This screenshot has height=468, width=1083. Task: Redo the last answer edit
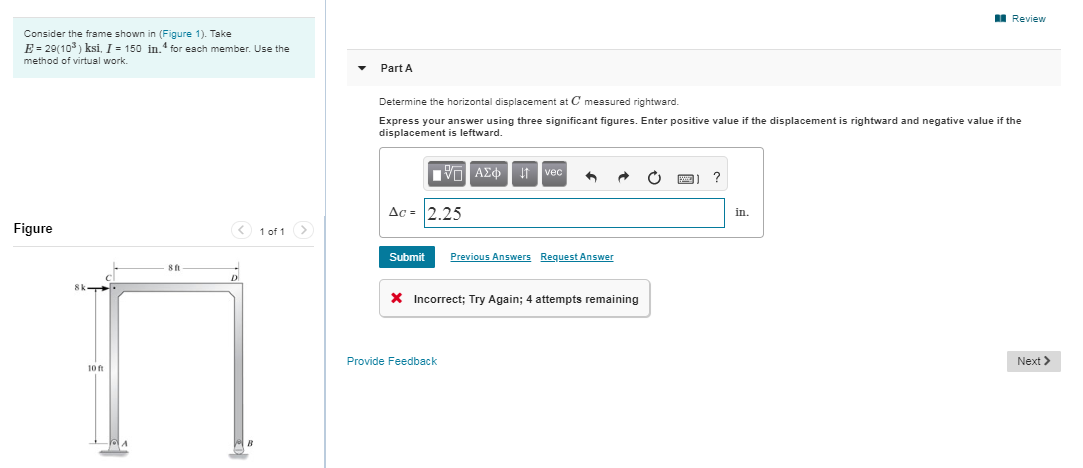[x=622, y=177]
